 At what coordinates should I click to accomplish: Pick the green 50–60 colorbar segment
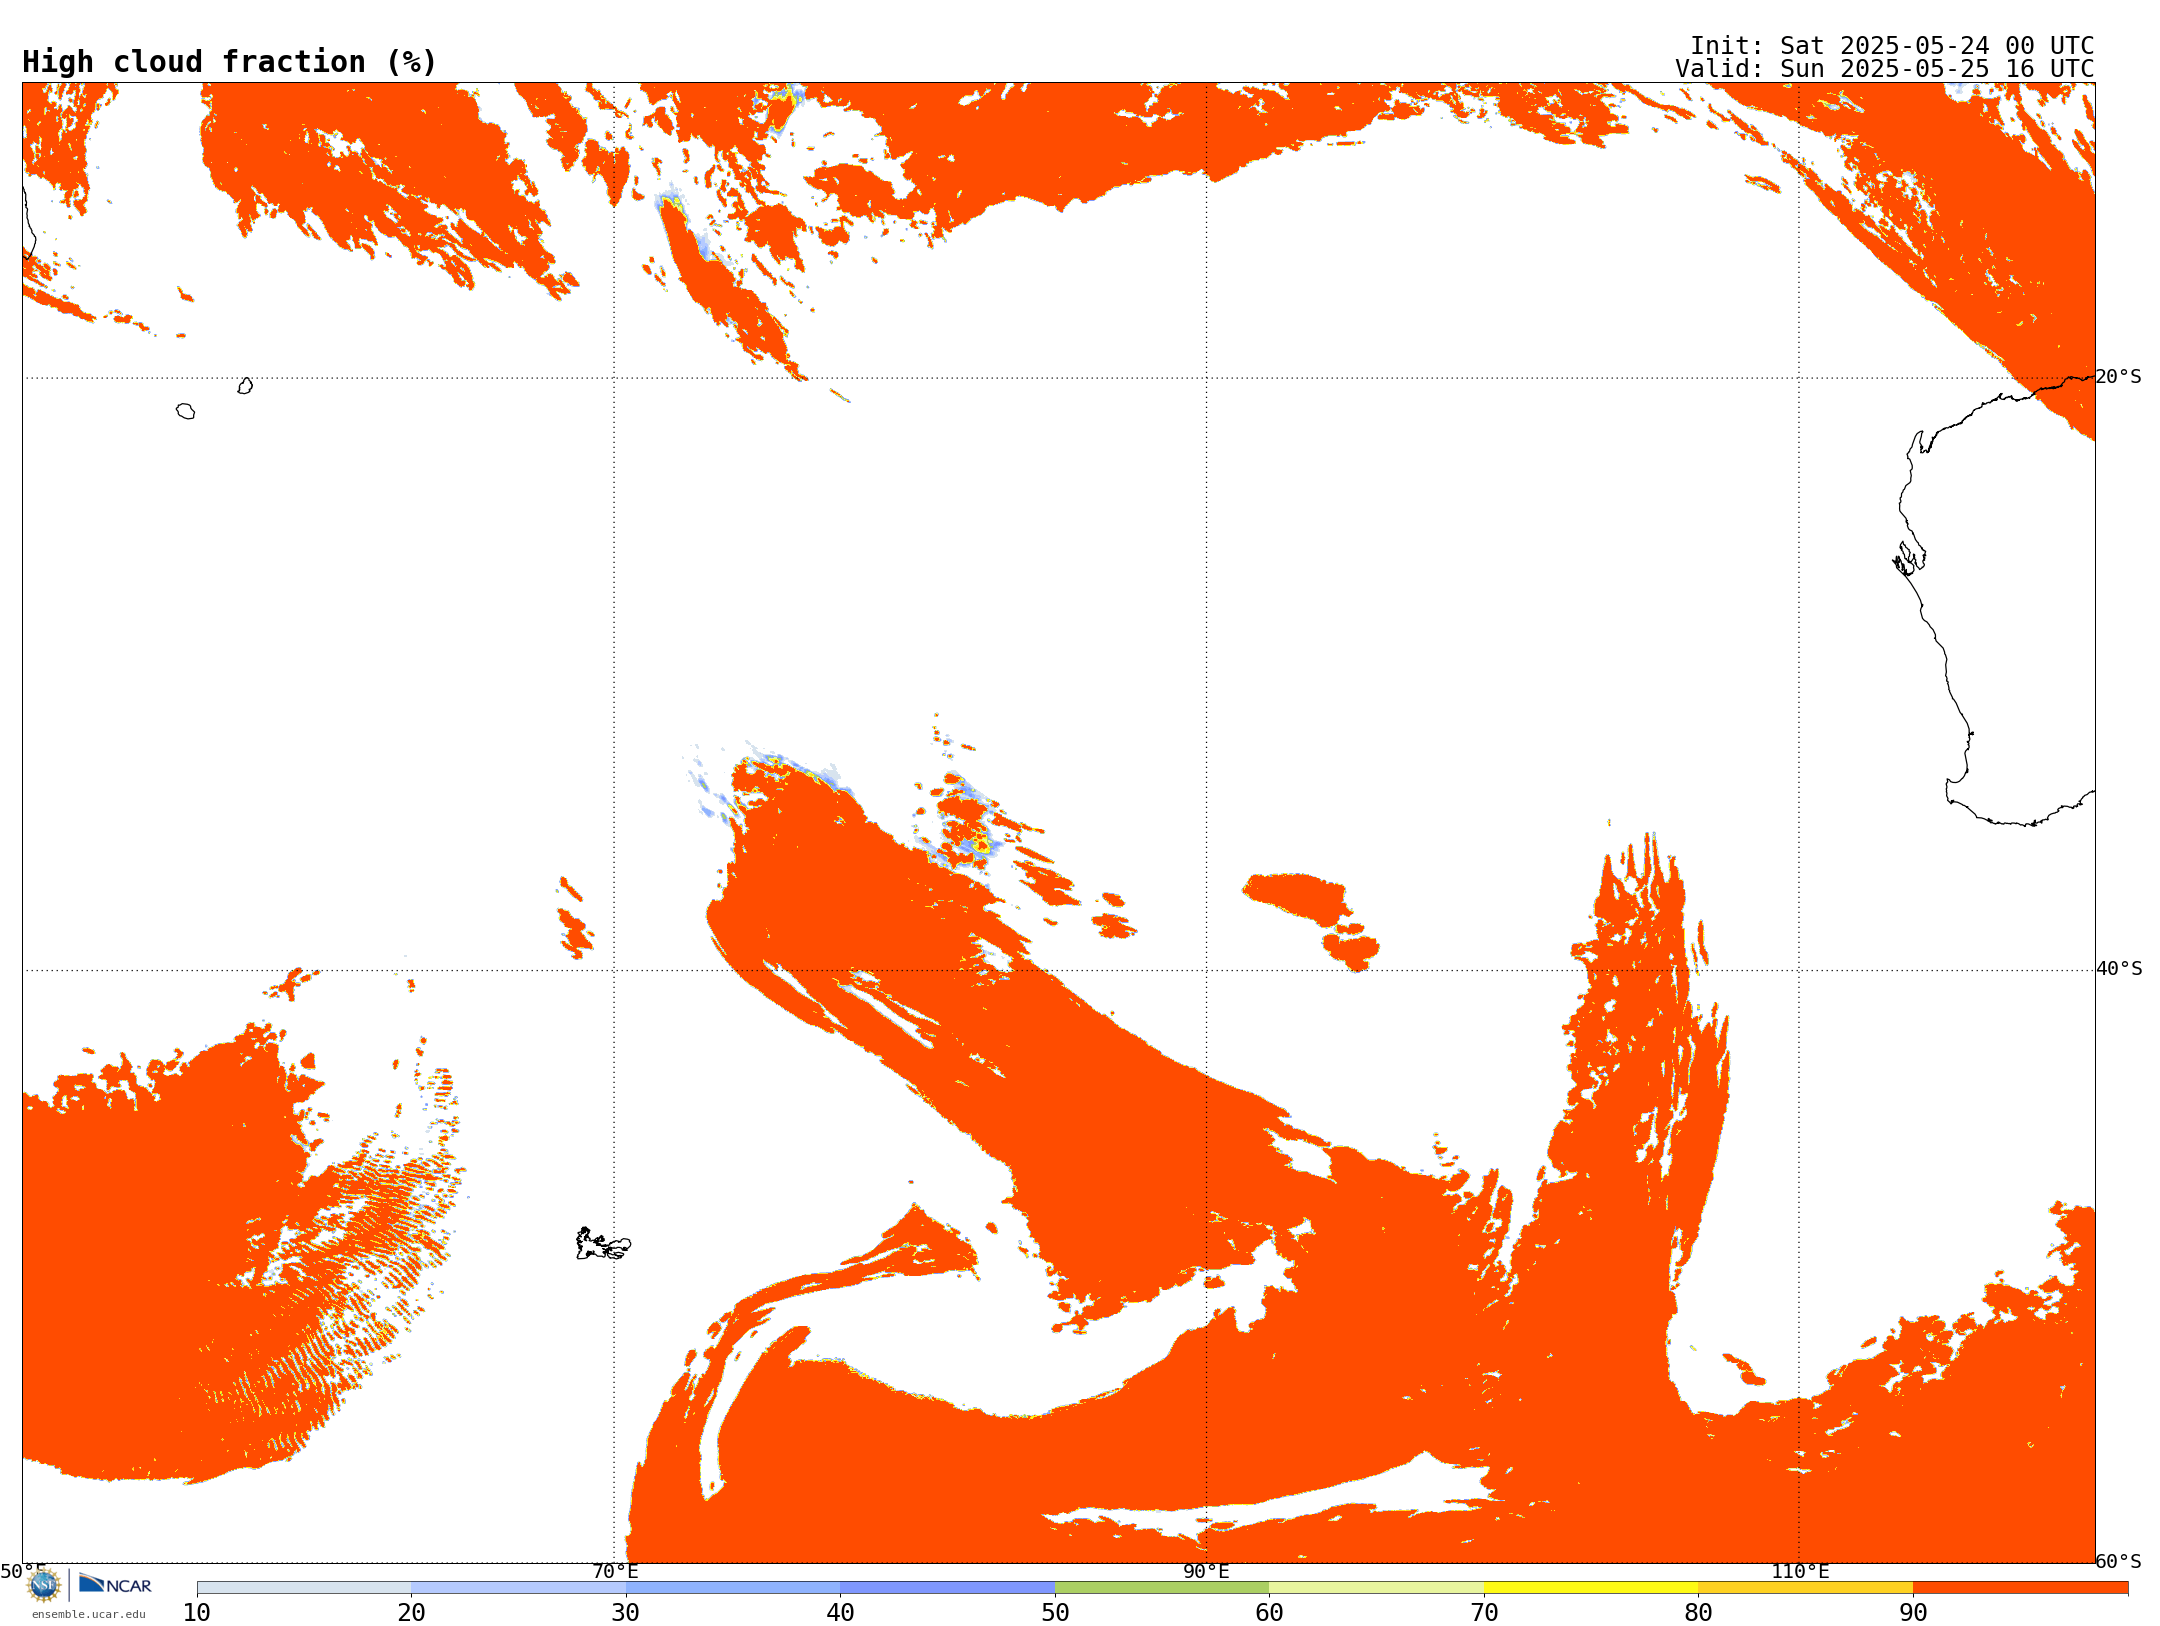pos(1162,1588)
